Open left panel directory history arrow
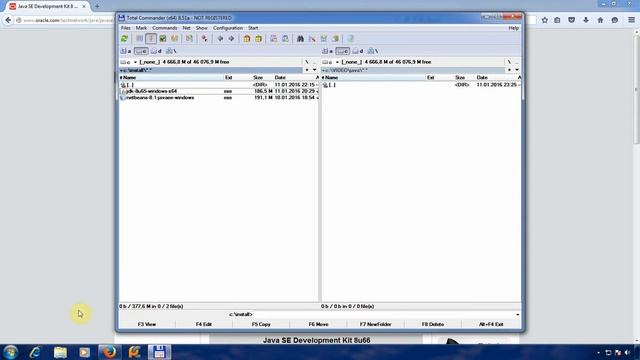The height and width of the screenshot is (360, 640). pyautogui.click(x=314, y=70)
